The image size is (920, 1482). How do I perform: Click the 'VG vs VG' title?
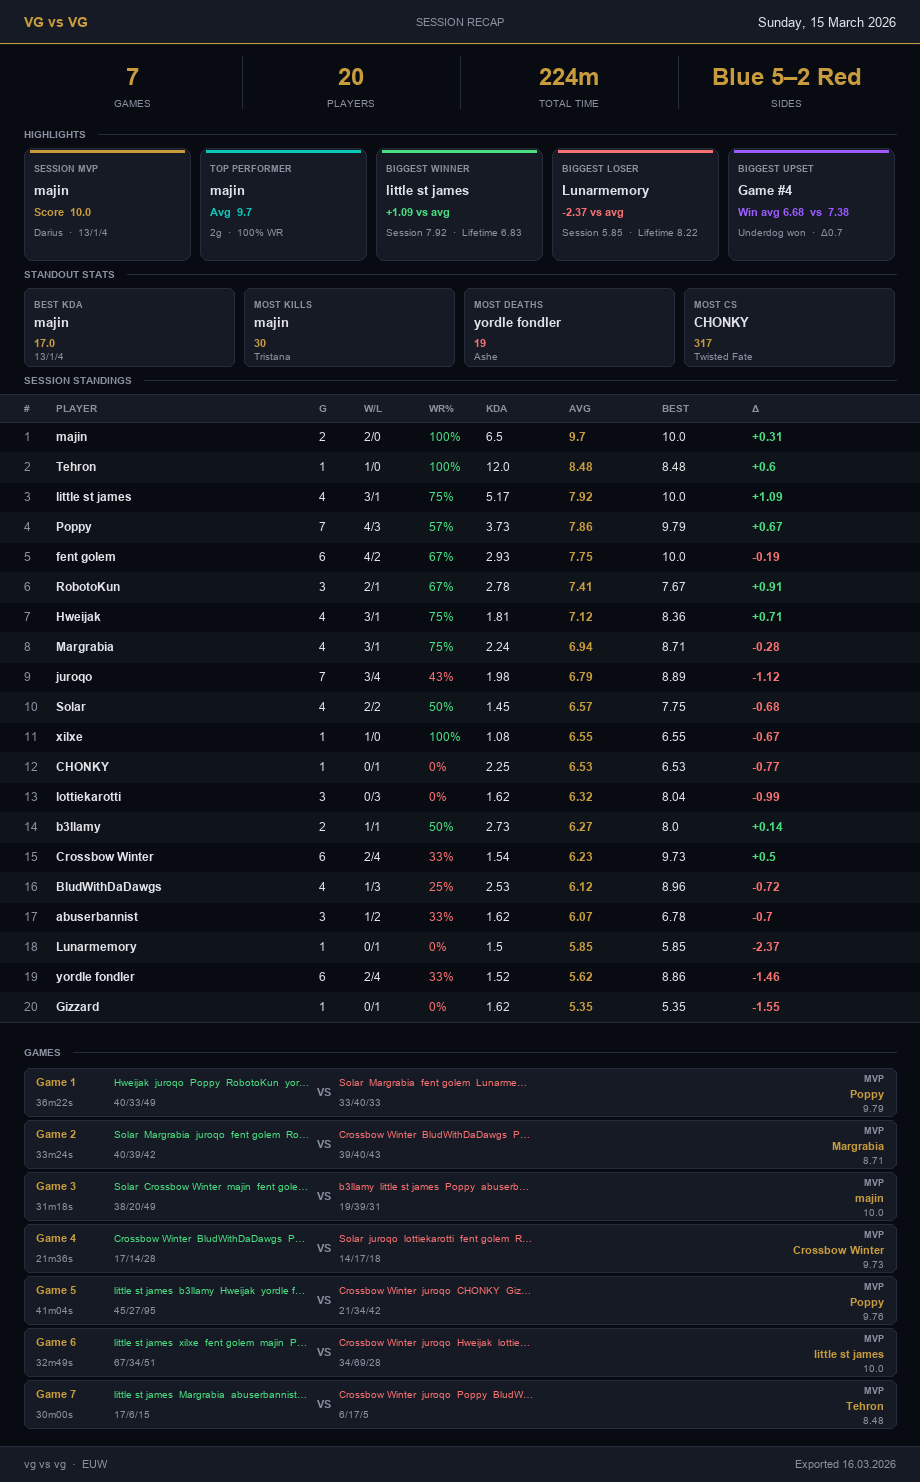coord(56,22)
